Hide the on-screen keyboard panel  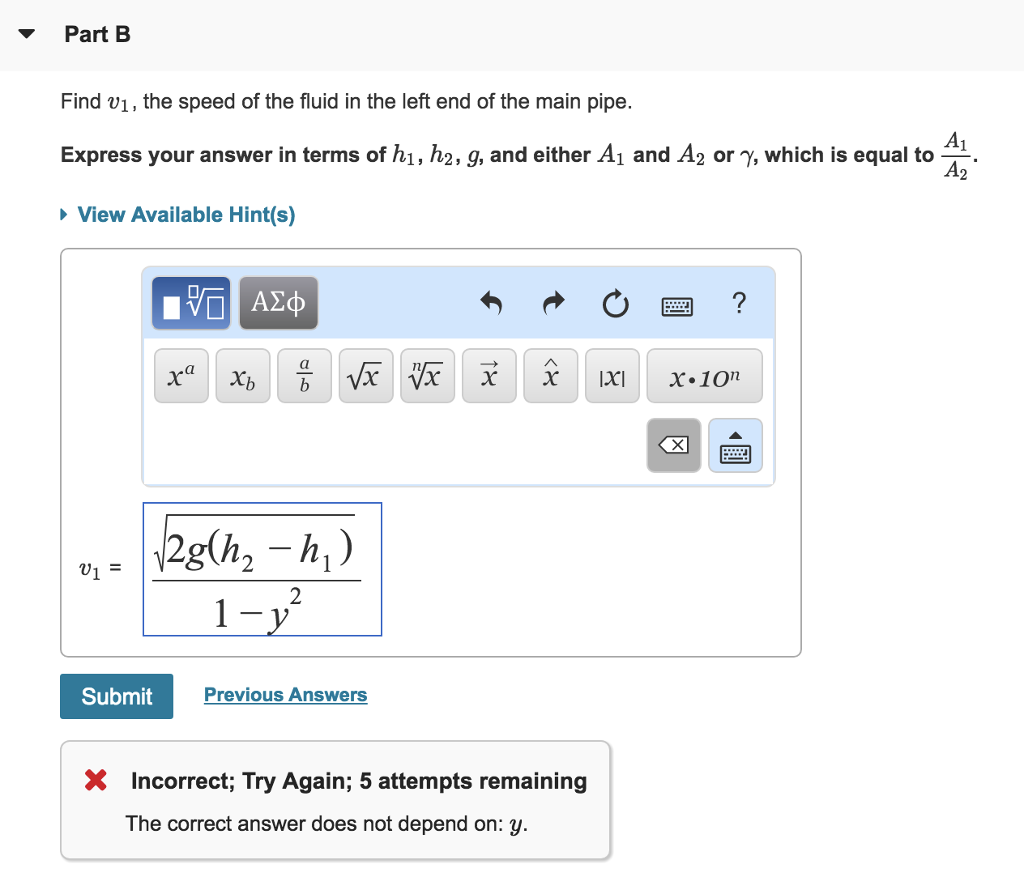point(735,445)
